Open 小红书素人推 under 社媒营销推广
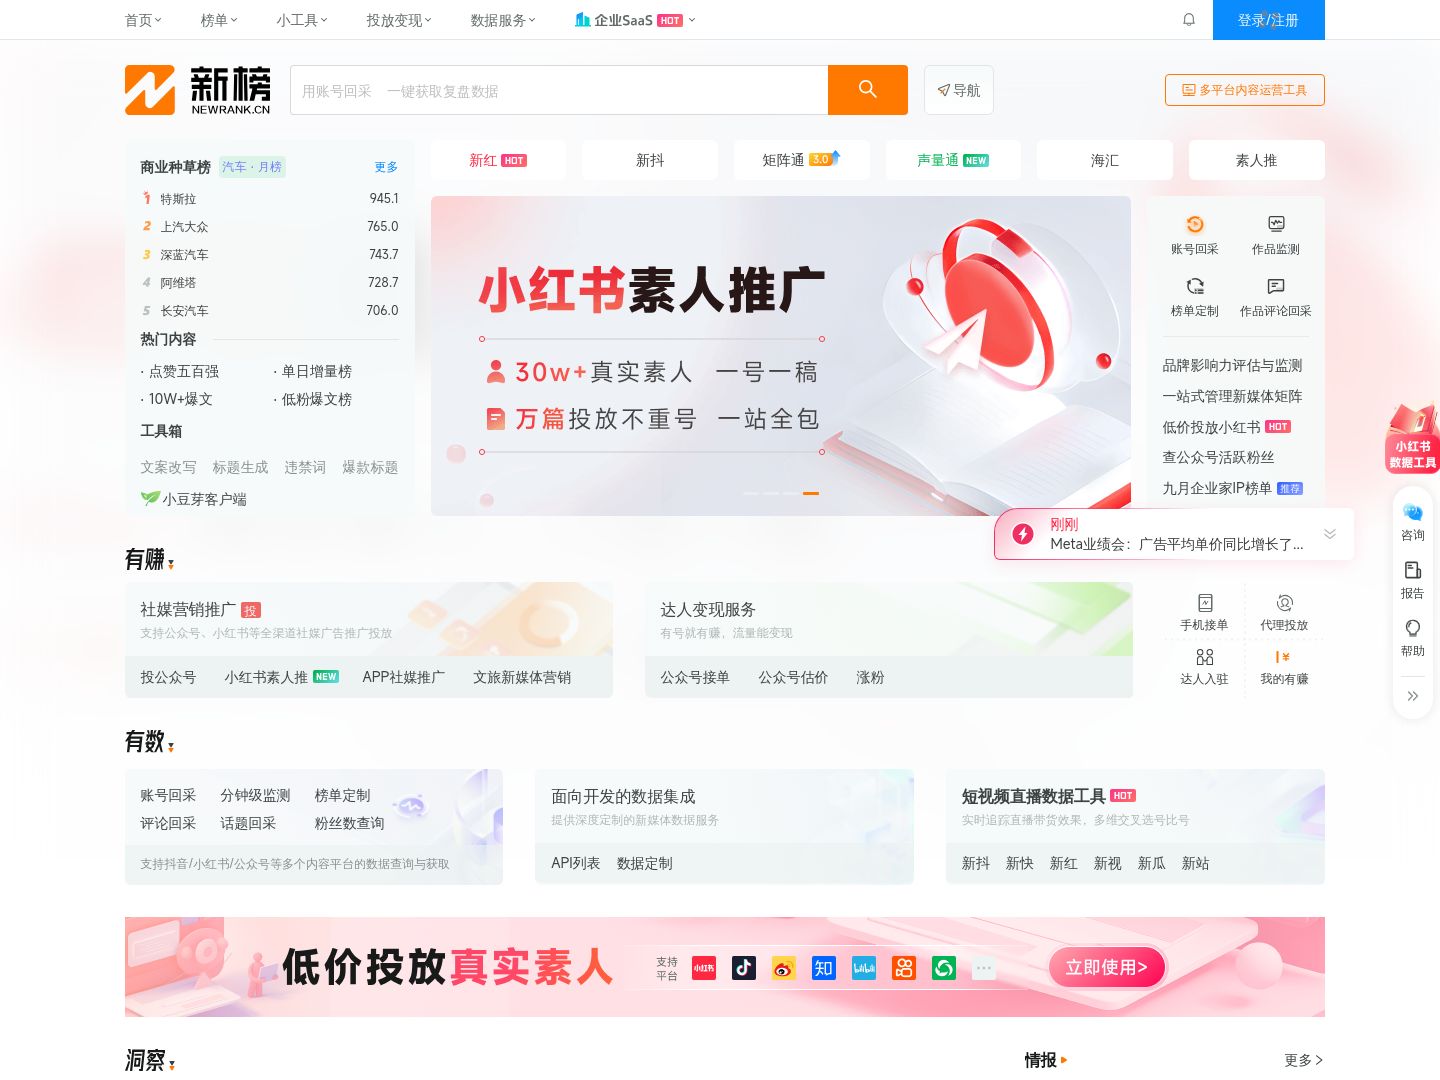Image resolution: width=1440 pixels, height=1080 pixels. coord(266,677)
